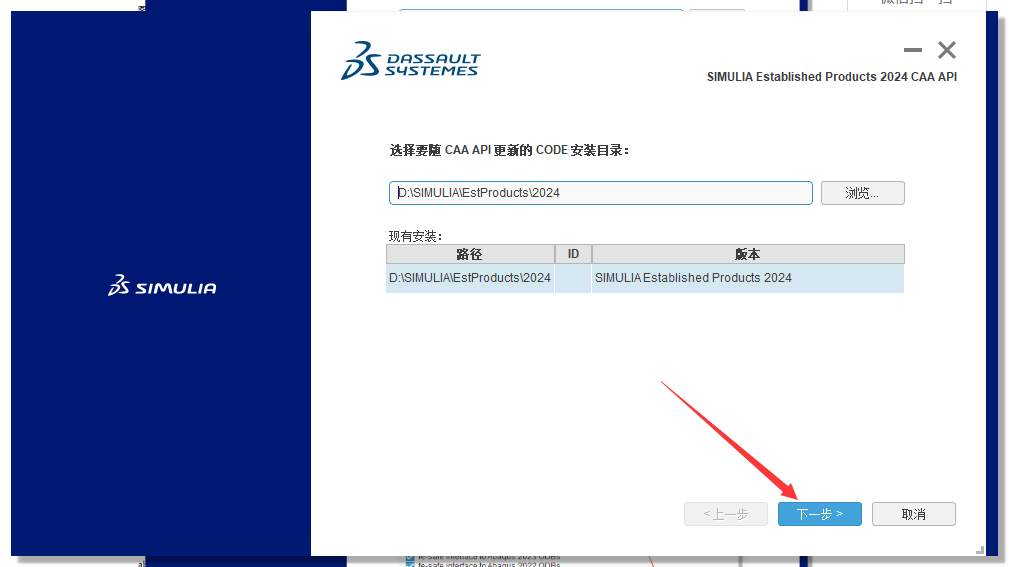Select the SIMULIA Established Products 2024 version cell
Image resolution: width=1009 pixels, height=567 pixels.
point(748,278)
